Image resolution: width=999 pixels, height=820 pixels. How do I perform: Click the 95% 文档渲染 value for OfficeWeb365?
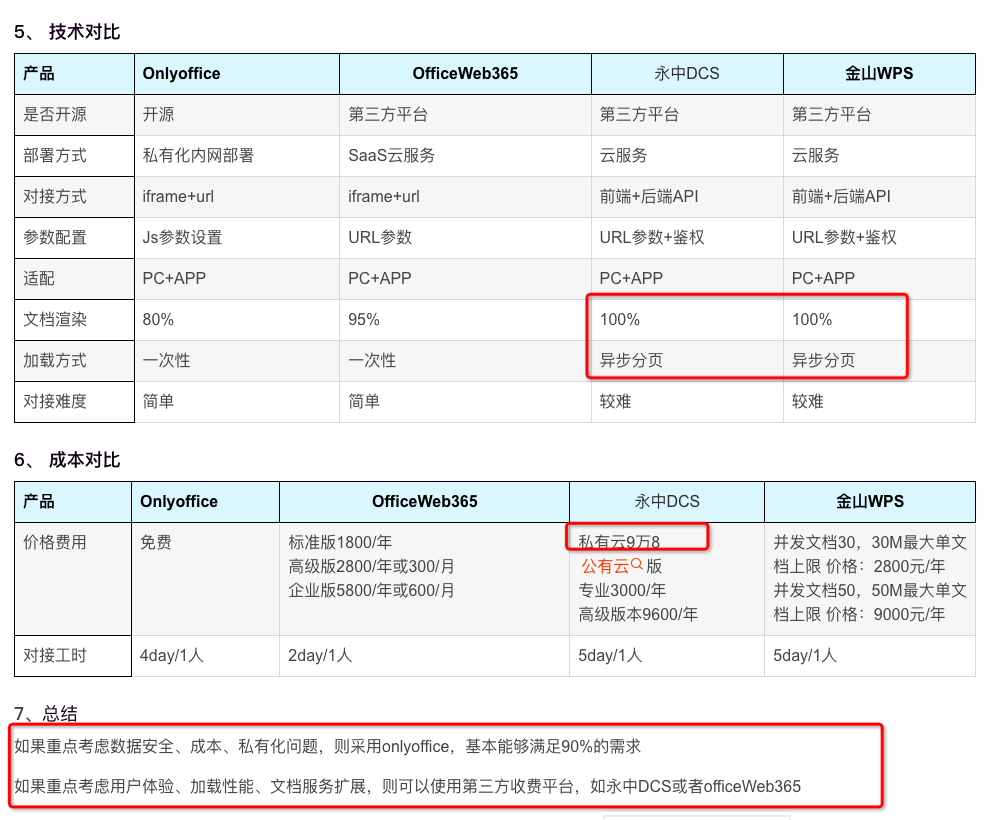pyautogui.click(x=364, y=320)
